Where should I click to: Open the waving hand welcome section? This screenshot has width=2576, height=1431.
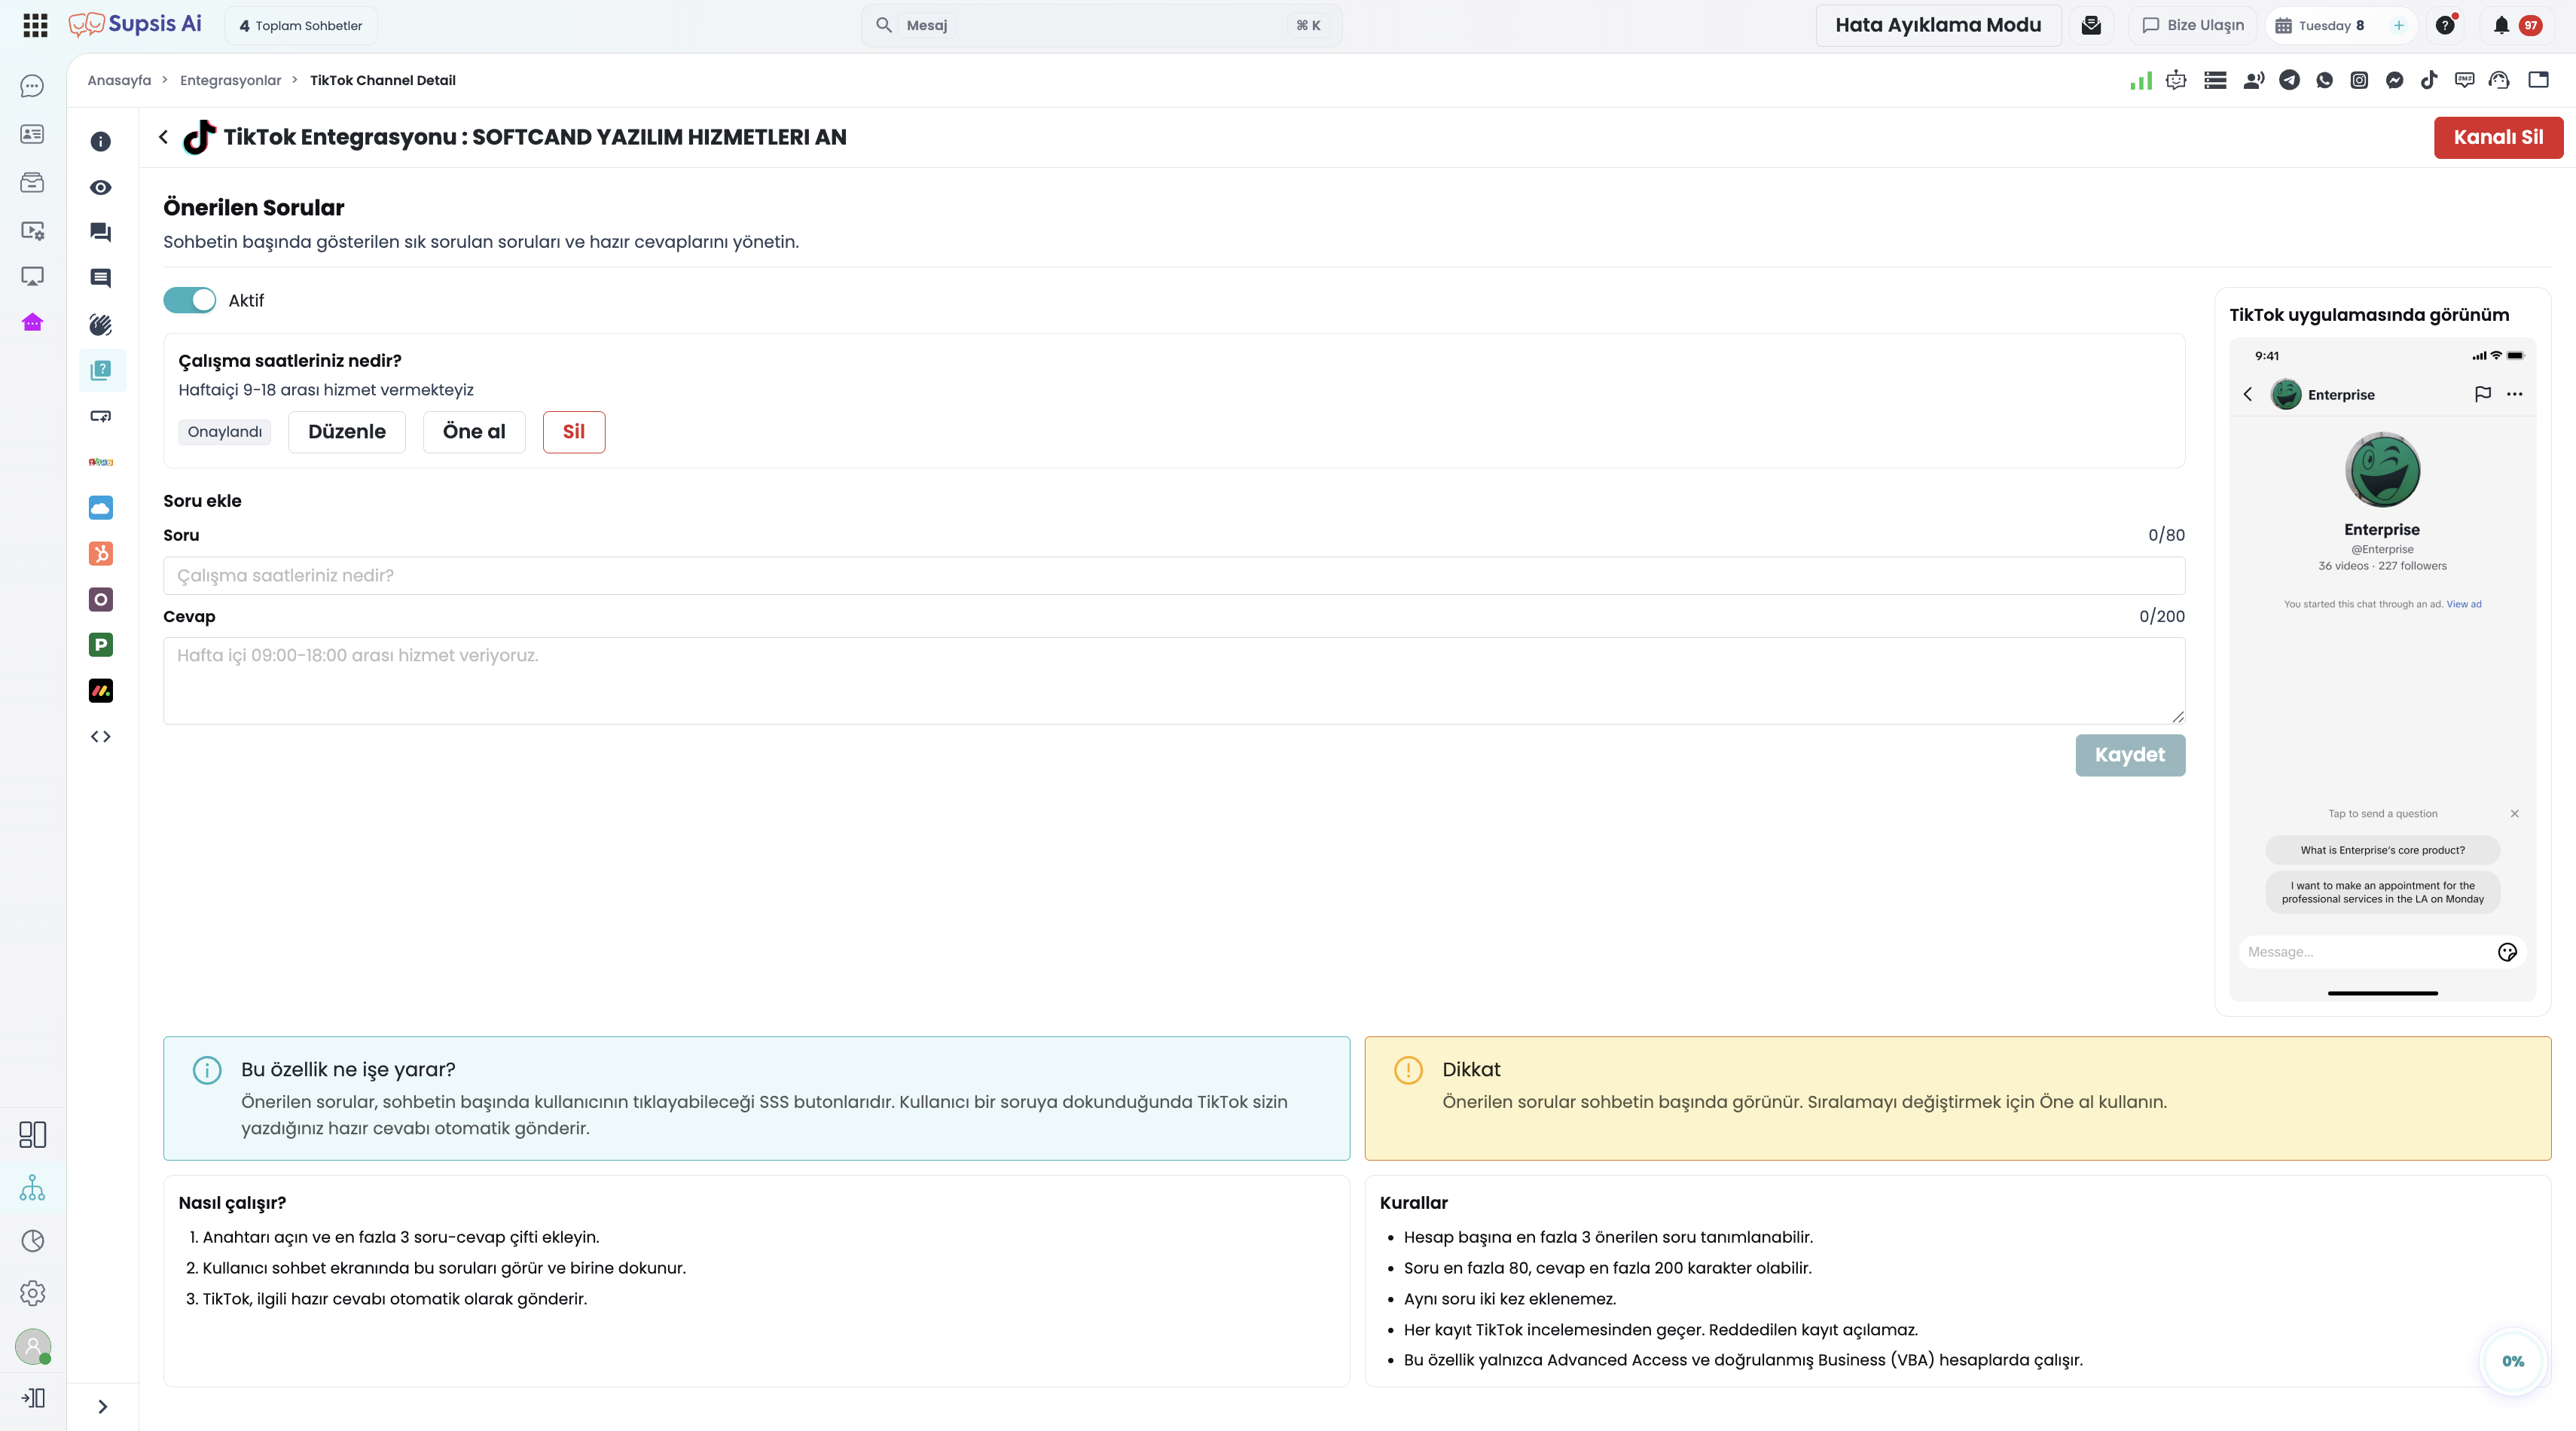pos(101,324)
